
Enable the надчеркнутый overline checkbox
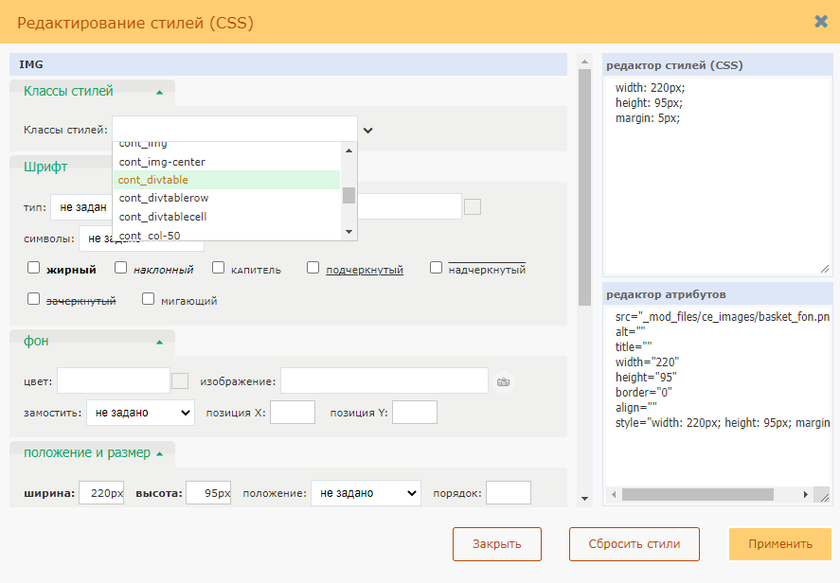[x=436, y=268]
